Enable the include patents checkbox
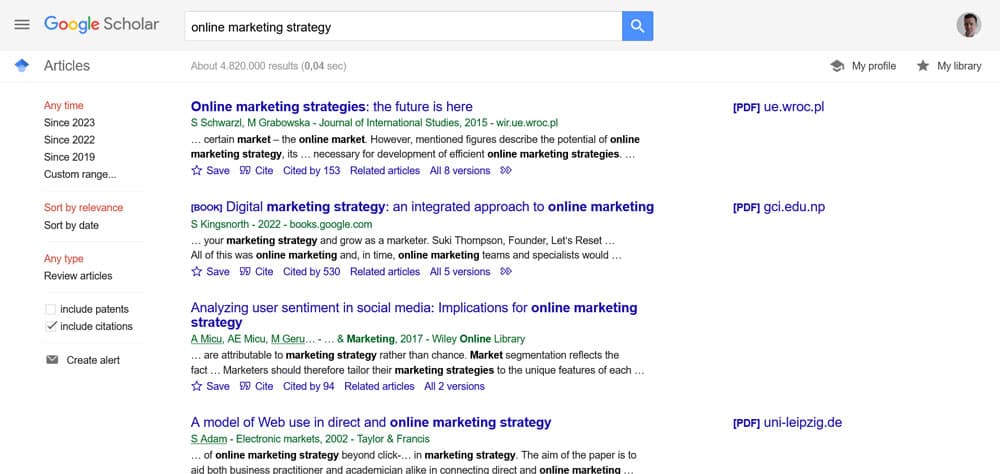The width and height of the screenshot is (1000, 474). (x=51, y=310)
